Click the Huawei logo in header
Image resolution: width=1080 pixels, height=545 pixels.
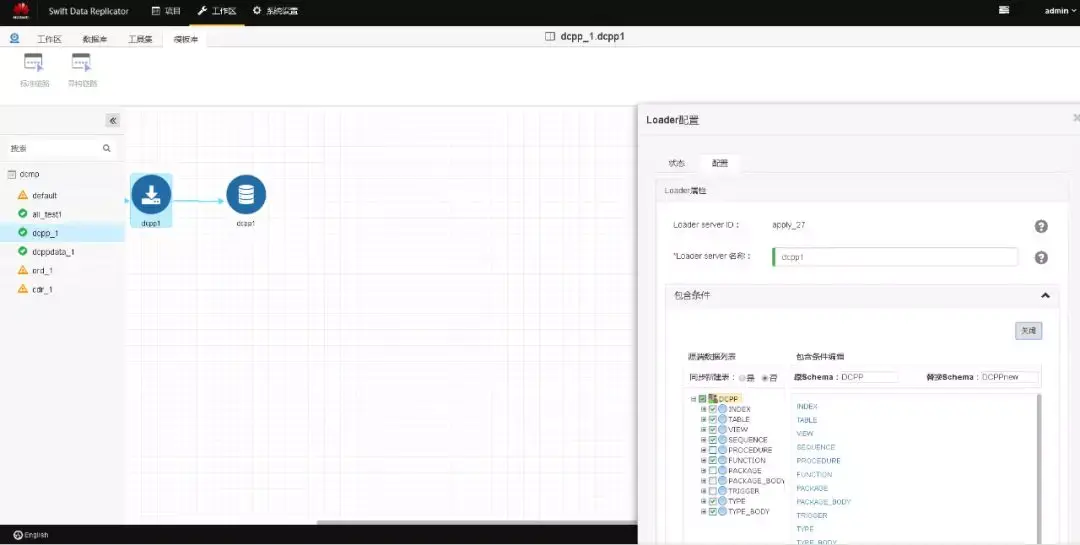pyautogui.click(x=21, y=10)
